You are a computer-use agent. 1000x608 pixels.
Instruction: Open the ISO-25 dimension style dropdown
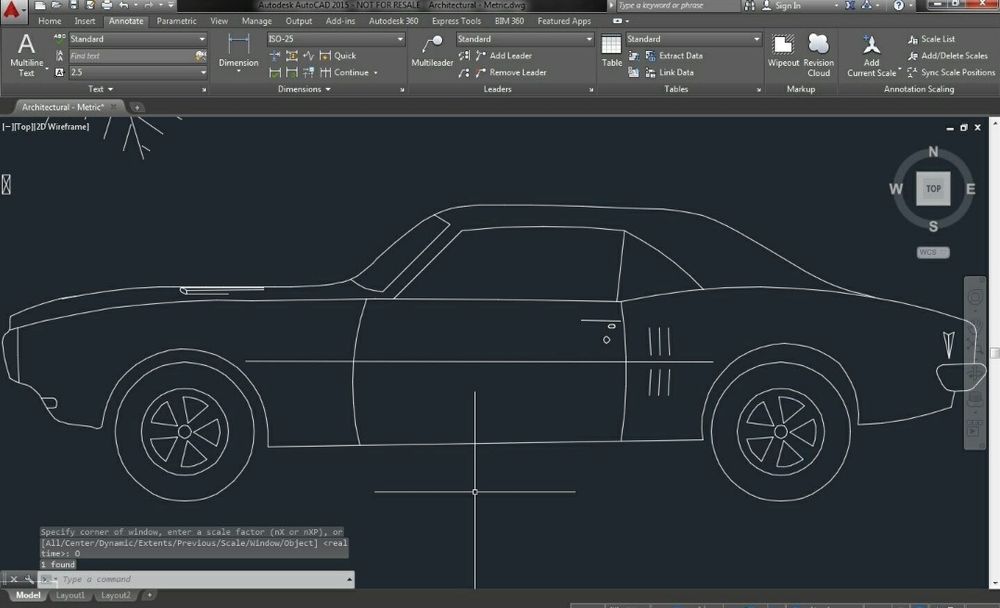(335, 39)
